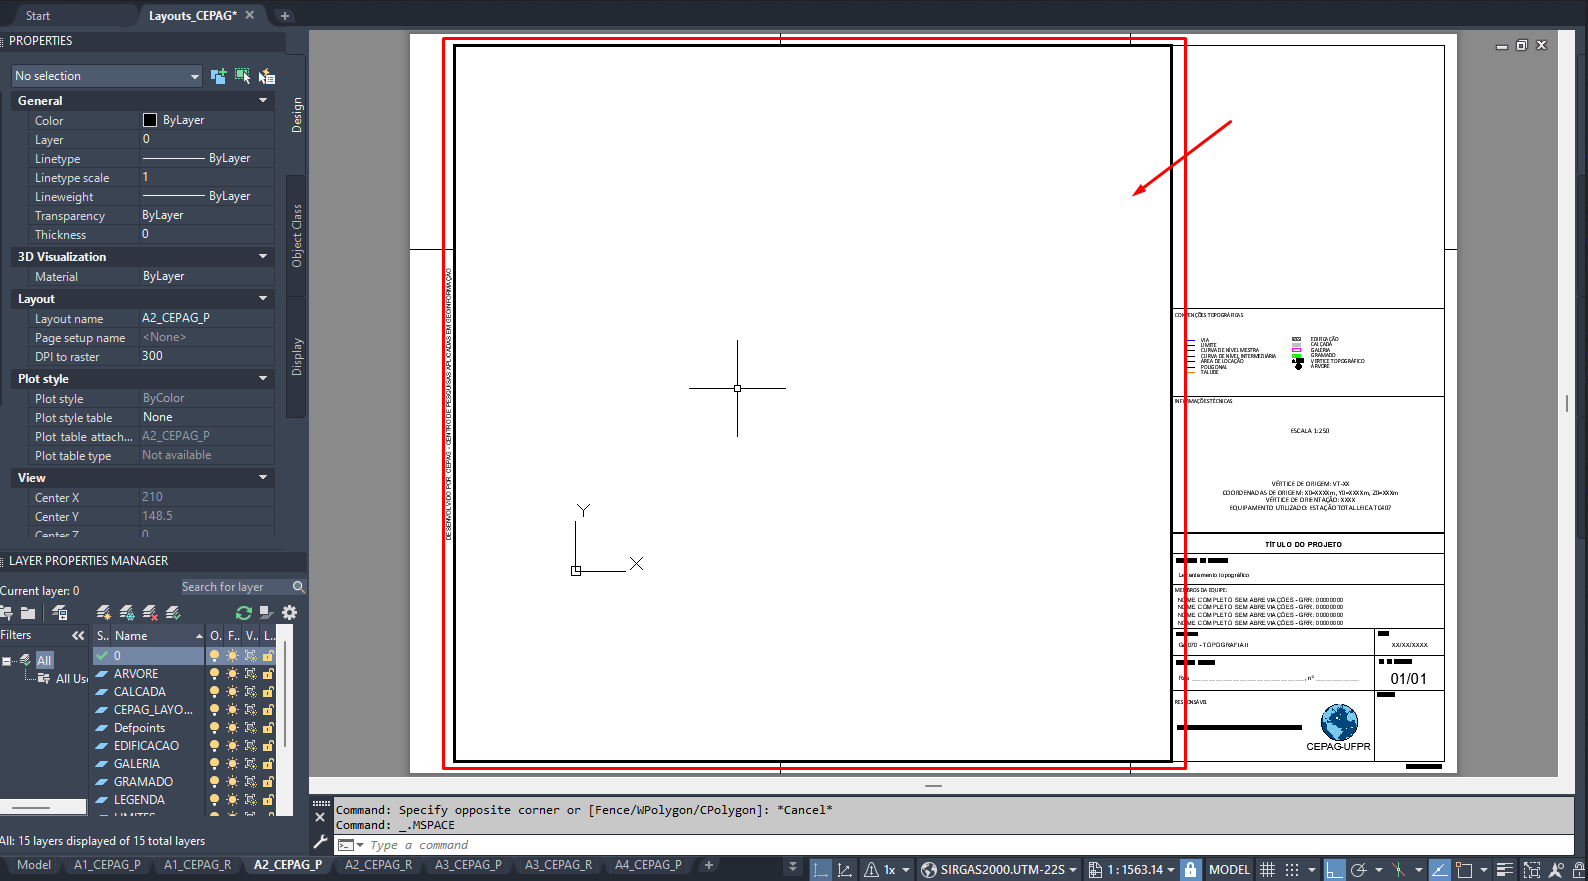This screenshot has width=1588, height=881.
Task: Click the search magnifier in layer search box
Action: tap(298, 587)
